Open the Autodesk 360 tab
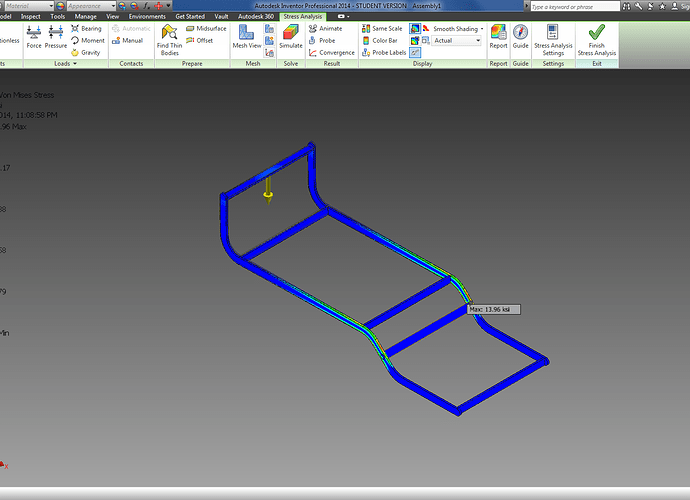Screen dimensions: 690x500 tap(256, 16)
